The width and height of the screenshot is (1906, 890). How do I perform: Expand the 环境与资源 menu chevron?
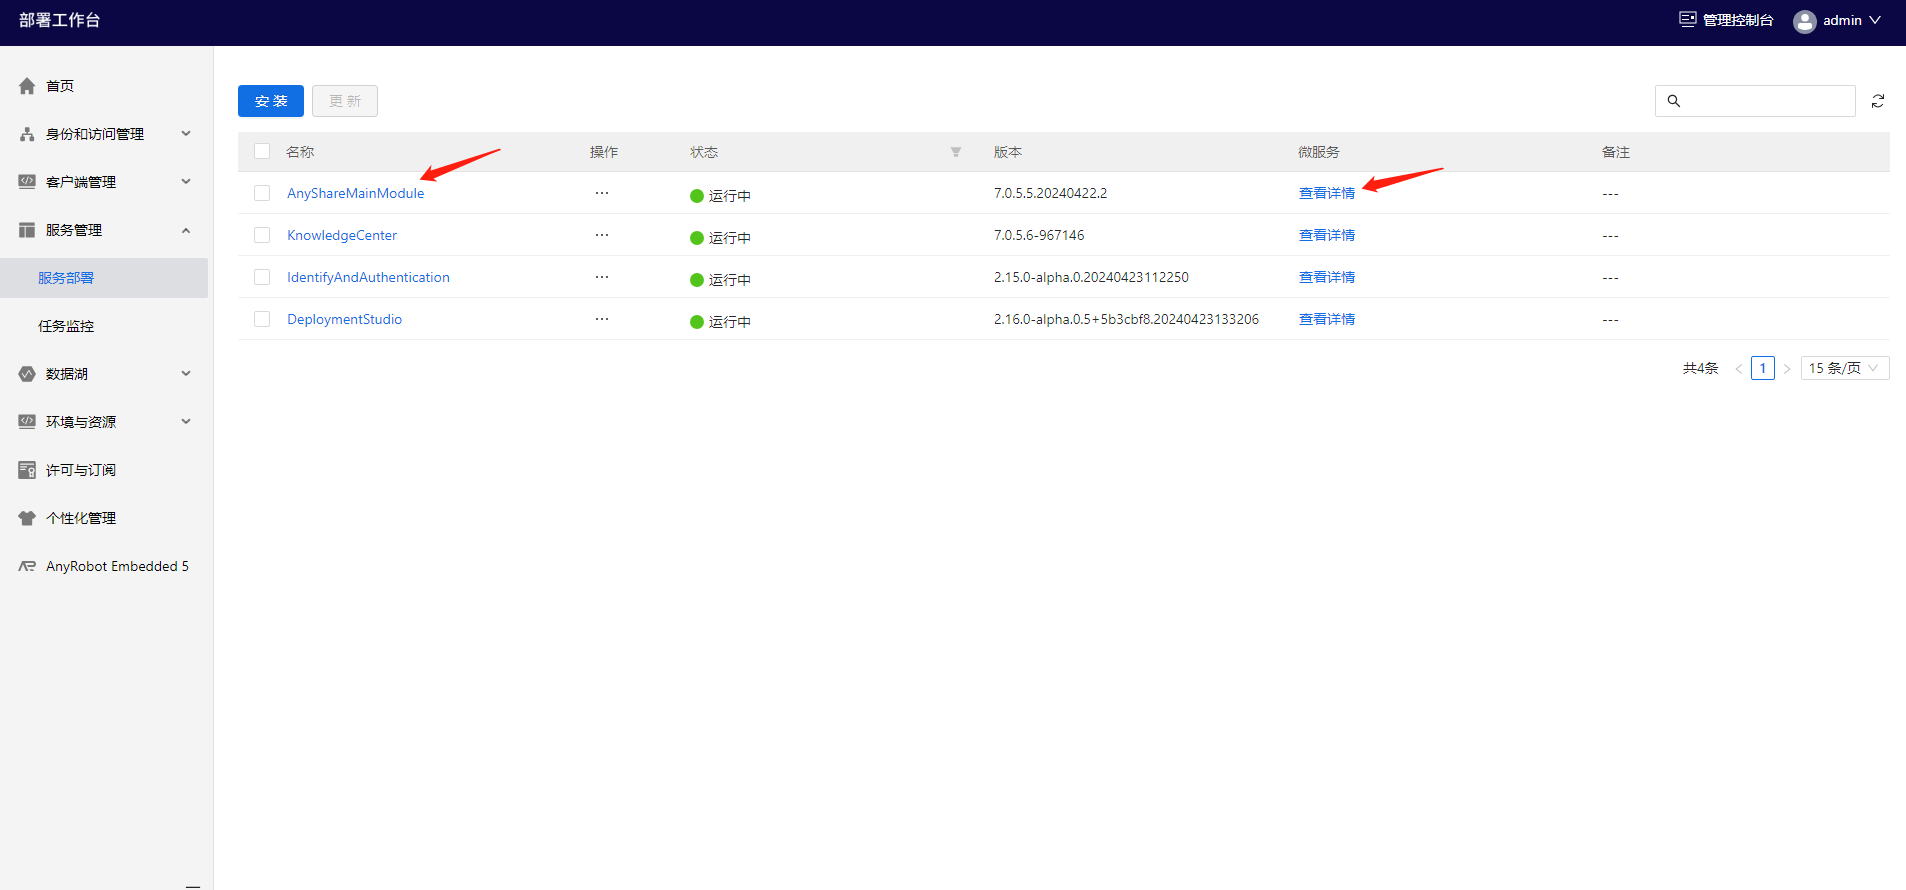coord(186,421)
